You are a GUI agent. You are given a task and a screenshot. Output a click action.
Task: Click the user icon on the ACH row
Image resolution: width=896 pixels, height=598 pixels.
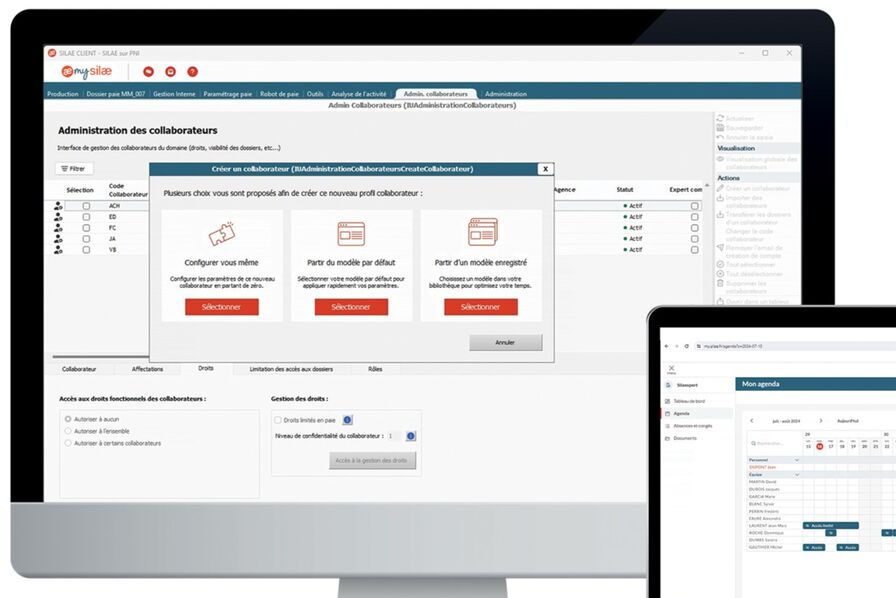point(58,206)
